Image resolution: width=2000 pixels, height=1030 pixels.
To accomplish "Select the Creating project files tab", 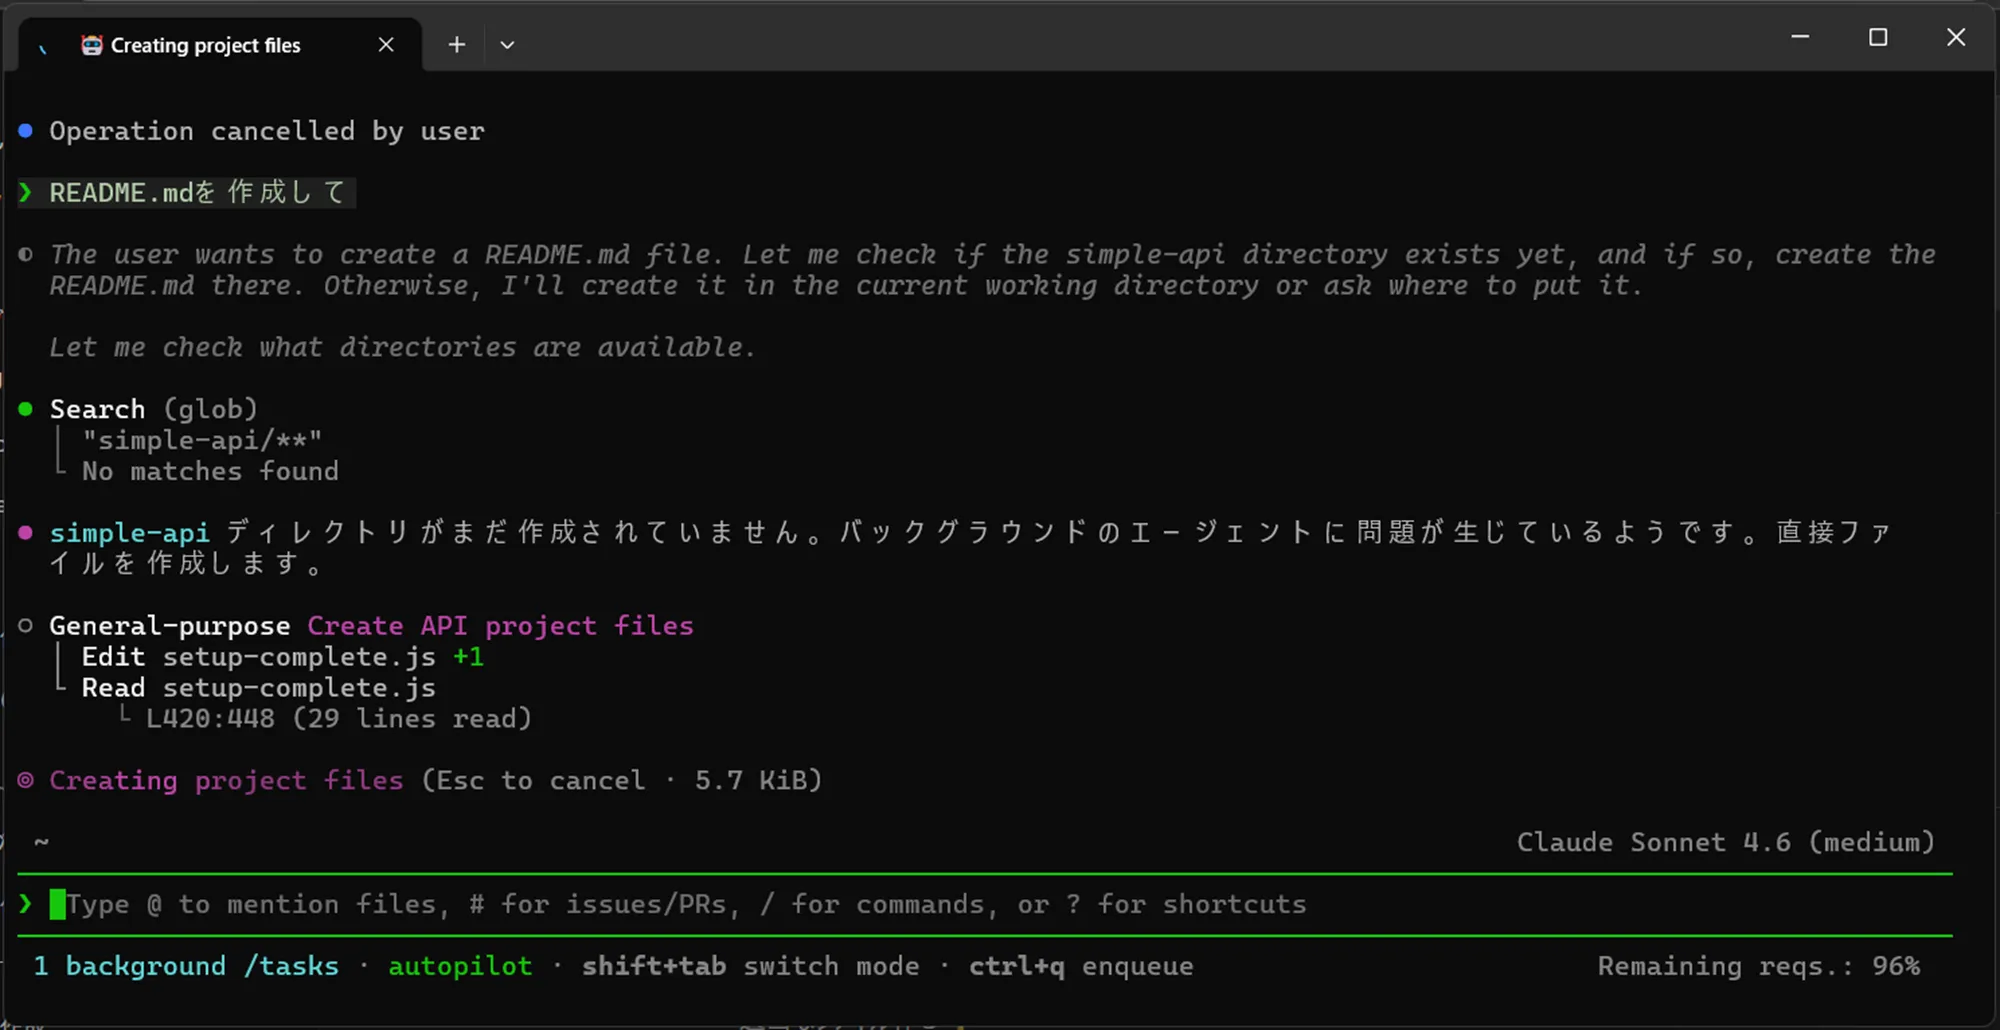I will 220,45.
